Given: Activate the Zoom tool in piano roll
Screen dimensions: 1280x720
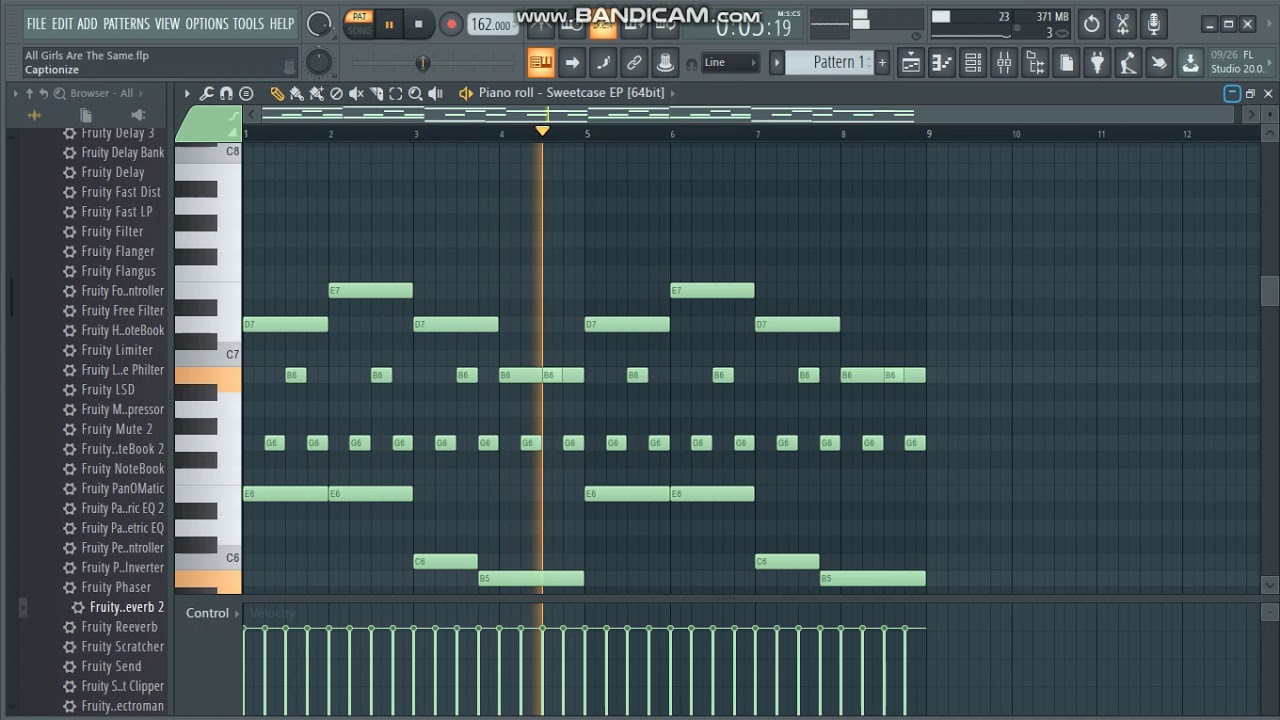Looking at the screenshot, I should tap(415, 93).
